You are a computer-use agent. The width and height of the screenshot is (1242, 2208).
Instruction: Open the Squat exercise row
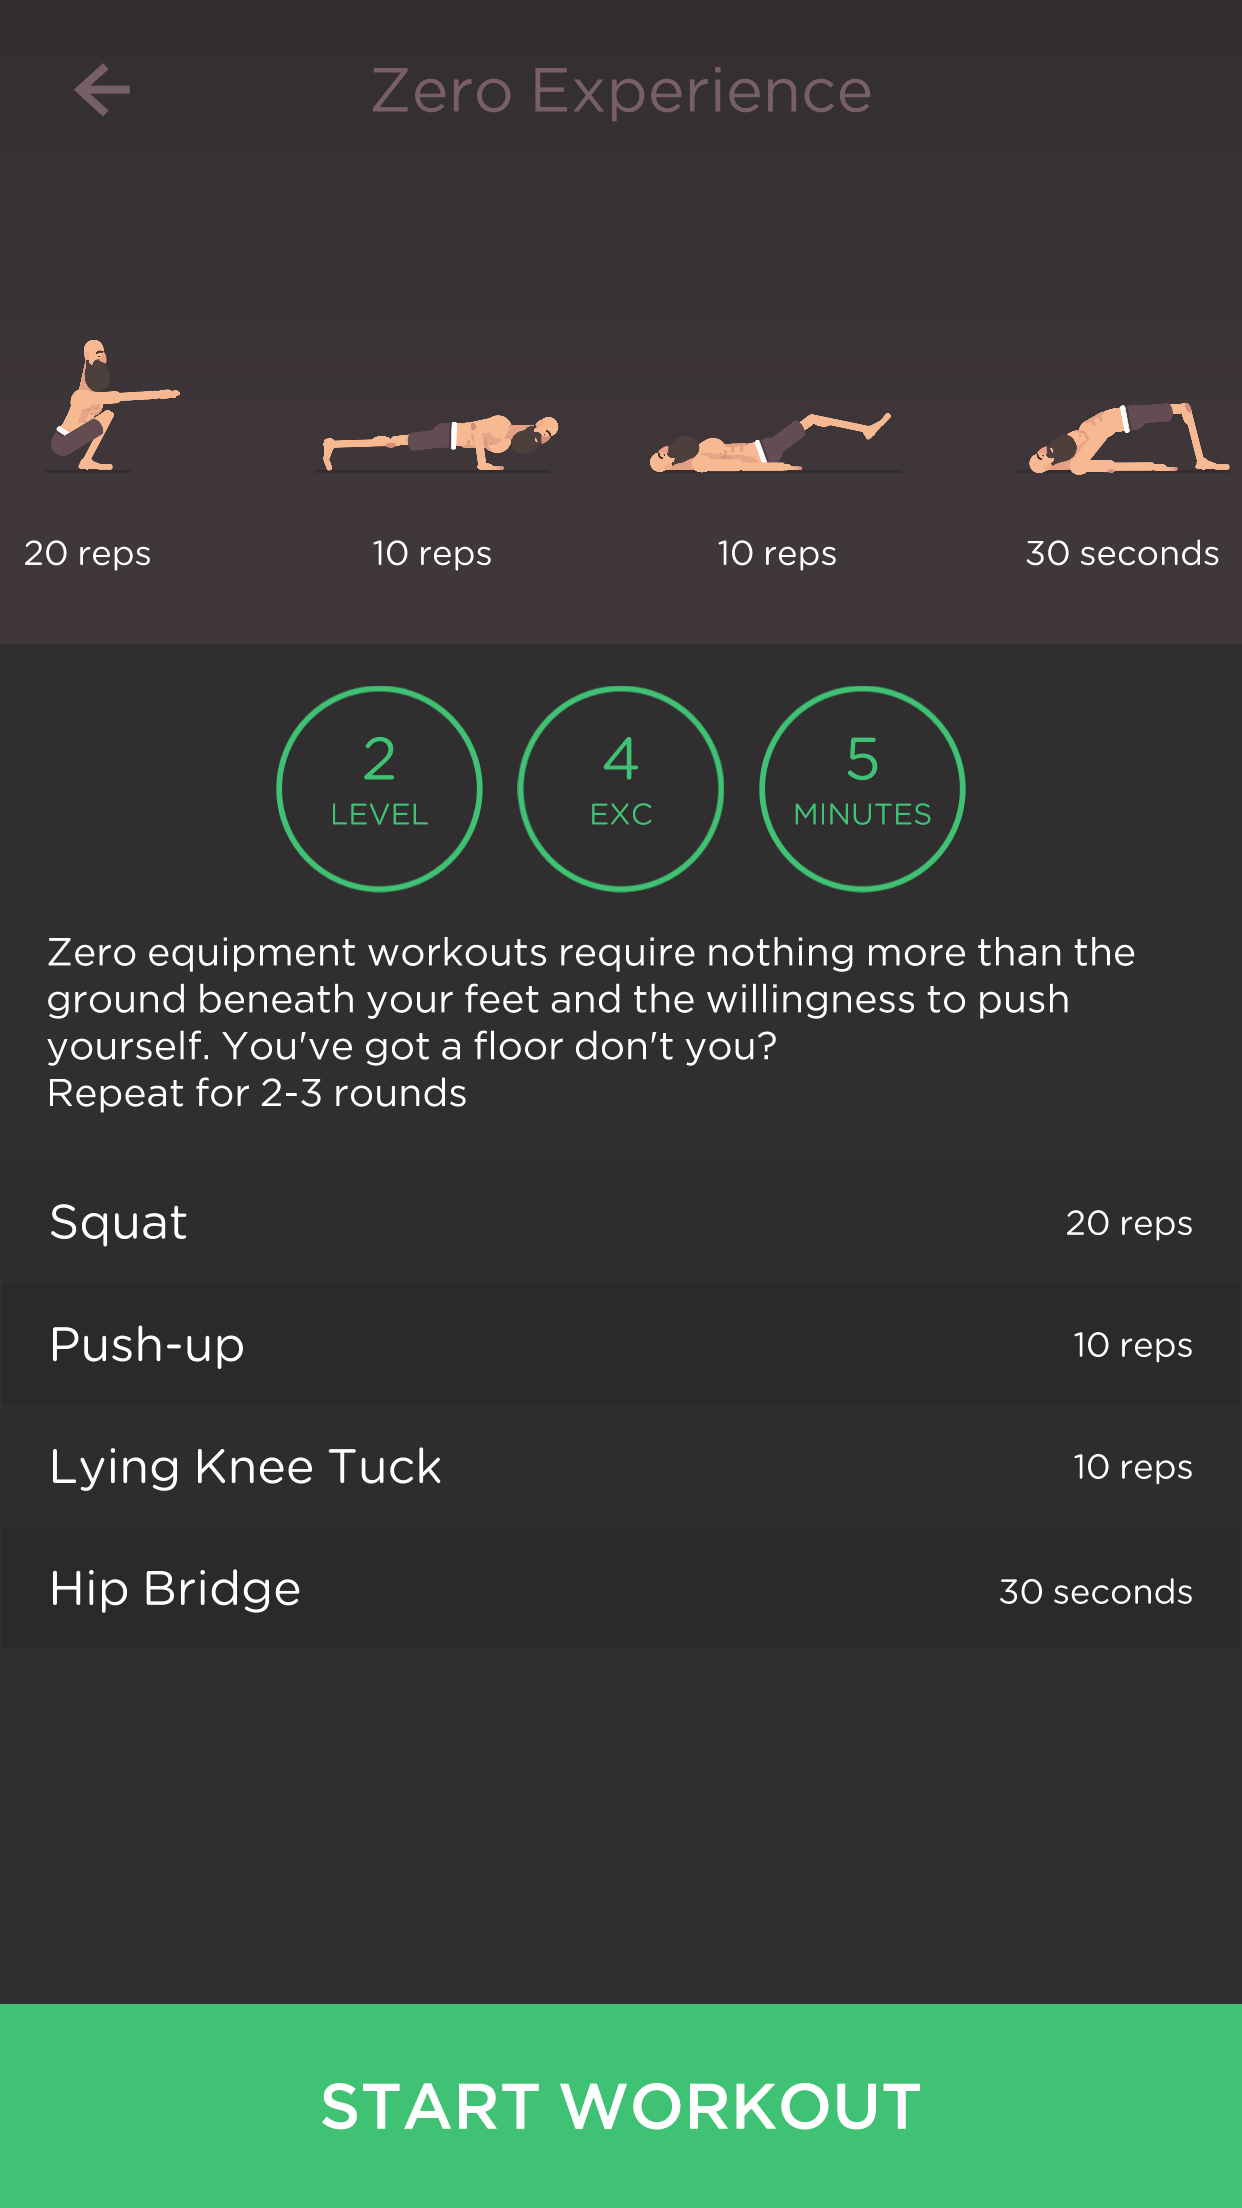620,1222
